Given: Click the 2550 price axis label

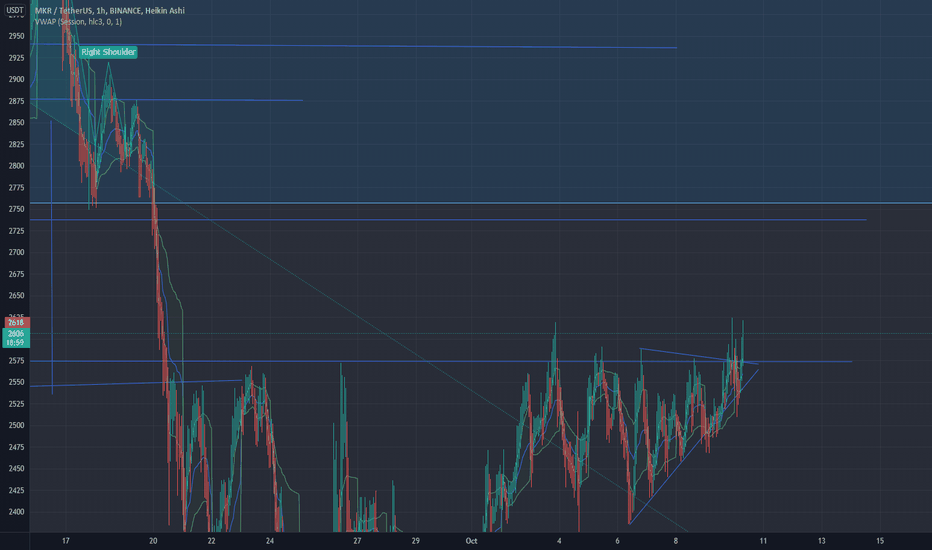Looking at the screenshot, I should click(x=17, y=382).
